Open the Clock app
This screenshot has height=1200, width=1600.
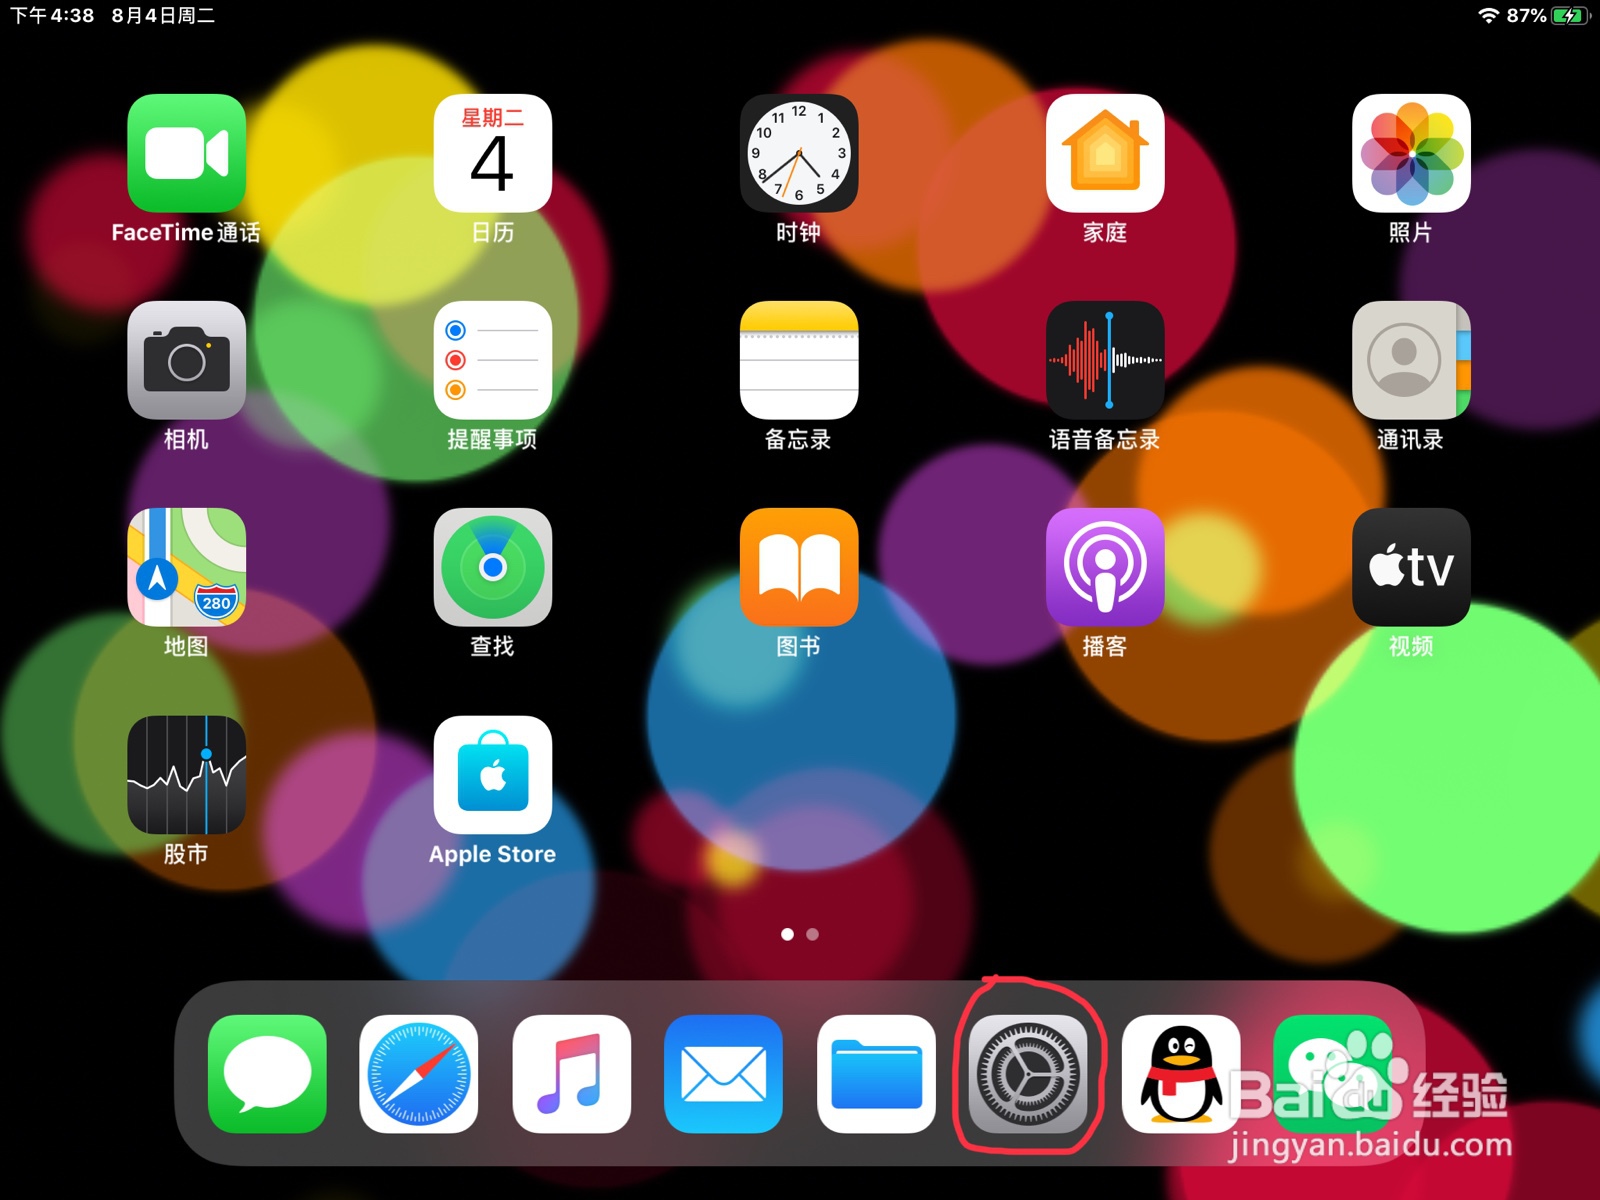[798, 153]
